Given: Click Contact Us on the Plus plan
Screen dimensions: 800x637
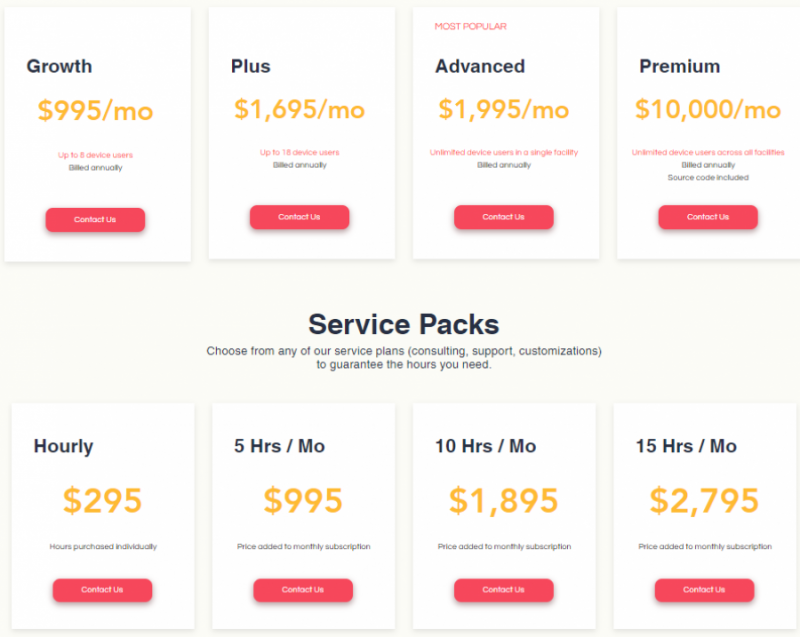Looking at the screenshot, I should pyautogui.click(x=299, y=217).
